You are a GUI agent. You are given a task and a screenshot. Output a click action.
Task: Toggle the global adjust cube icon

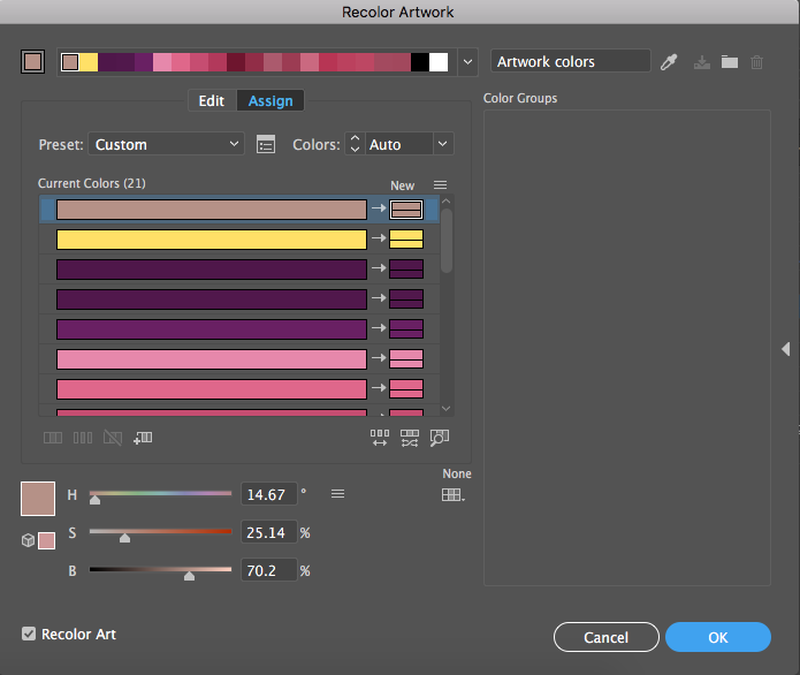pyautogui.click(x=28, y=540)
